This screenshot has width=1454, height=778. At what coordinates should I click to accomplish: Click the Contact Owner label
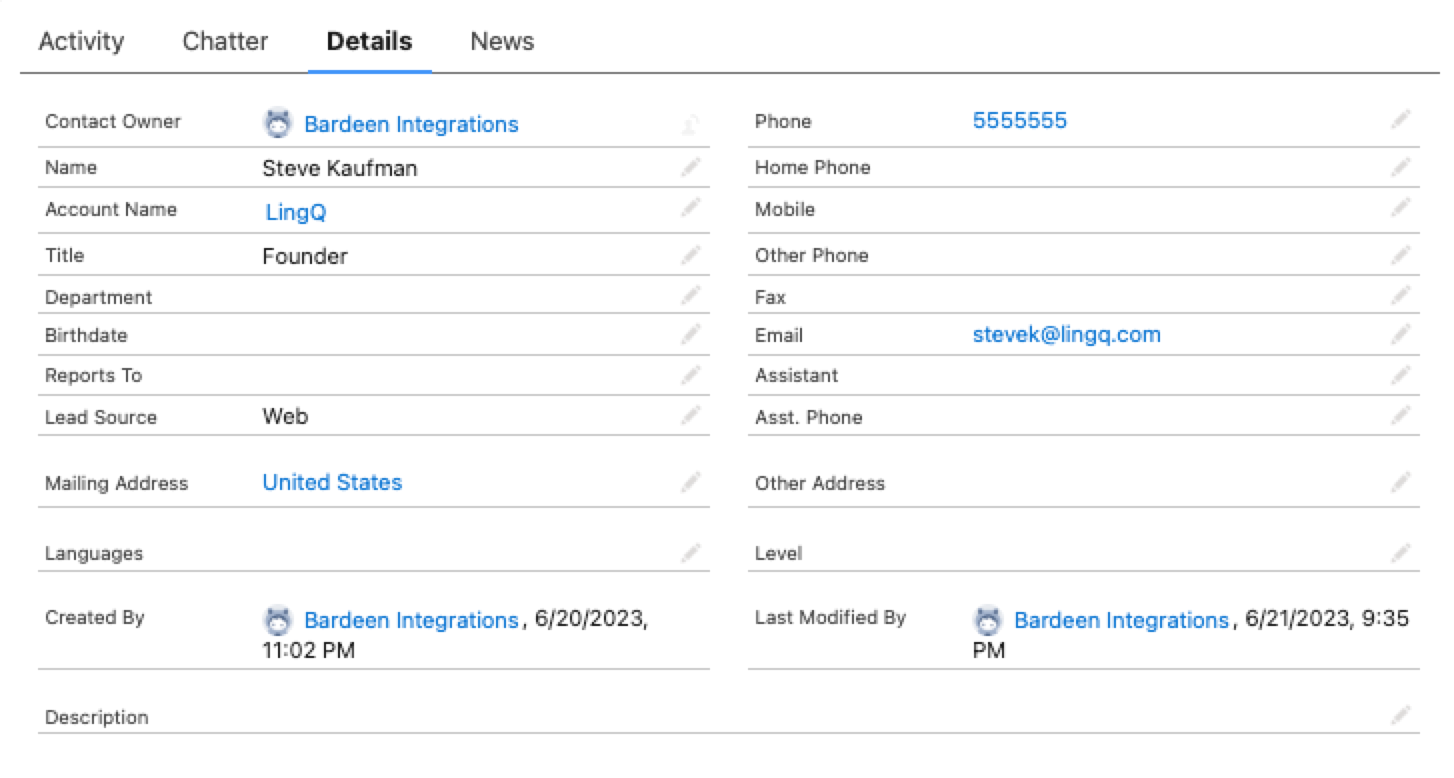point(113,121)
